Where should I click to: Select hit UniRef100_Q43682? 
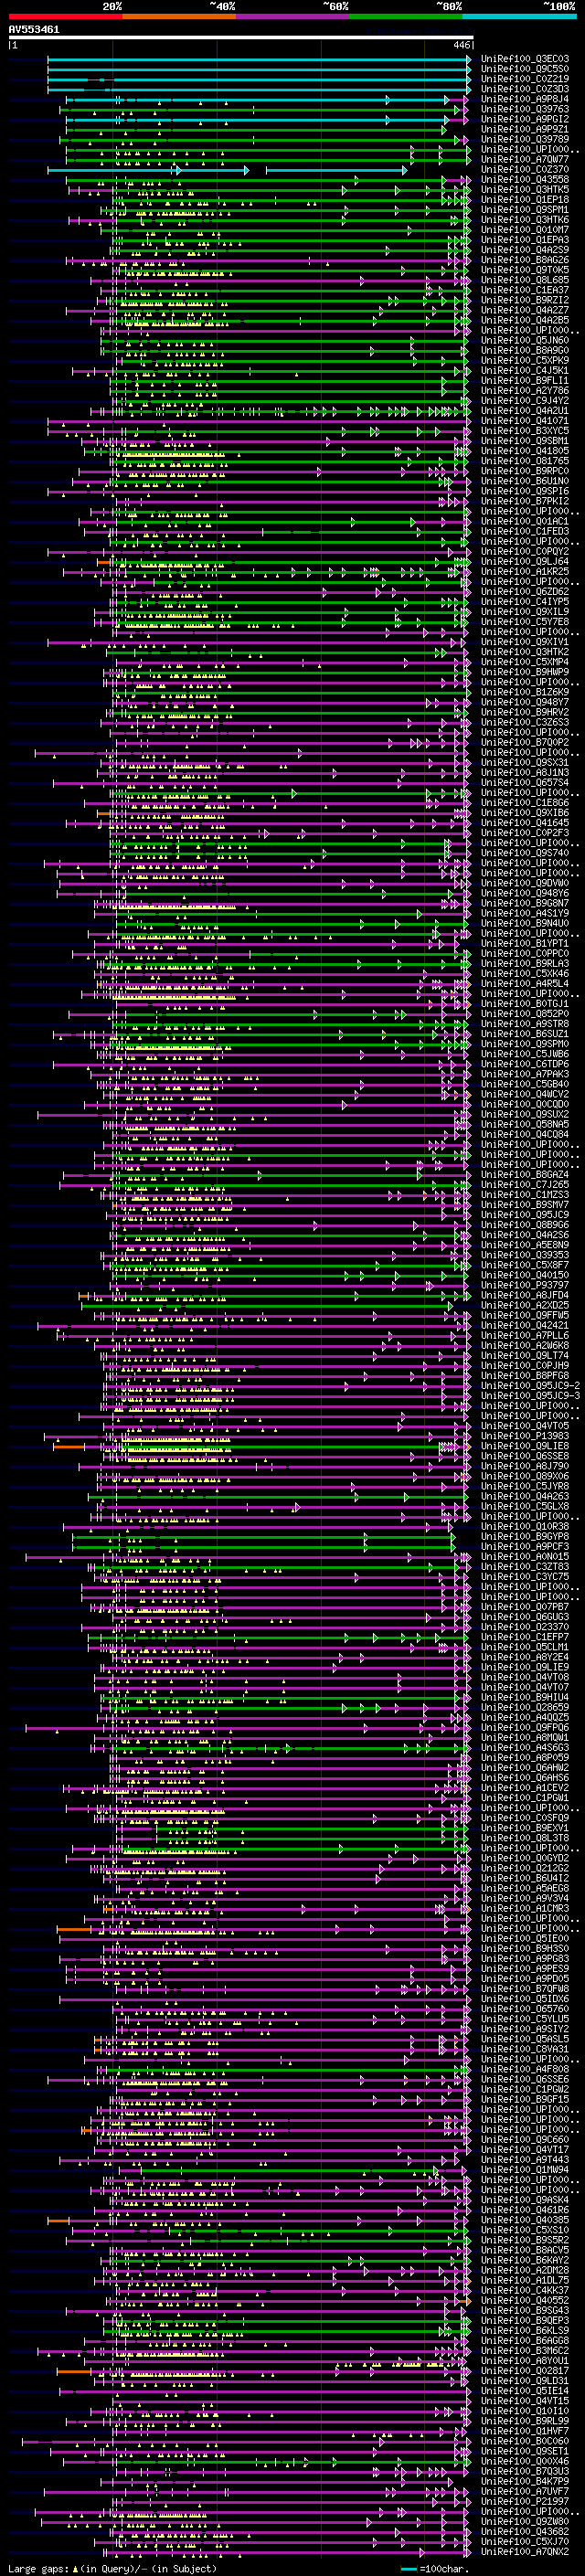coord(525,2531)
